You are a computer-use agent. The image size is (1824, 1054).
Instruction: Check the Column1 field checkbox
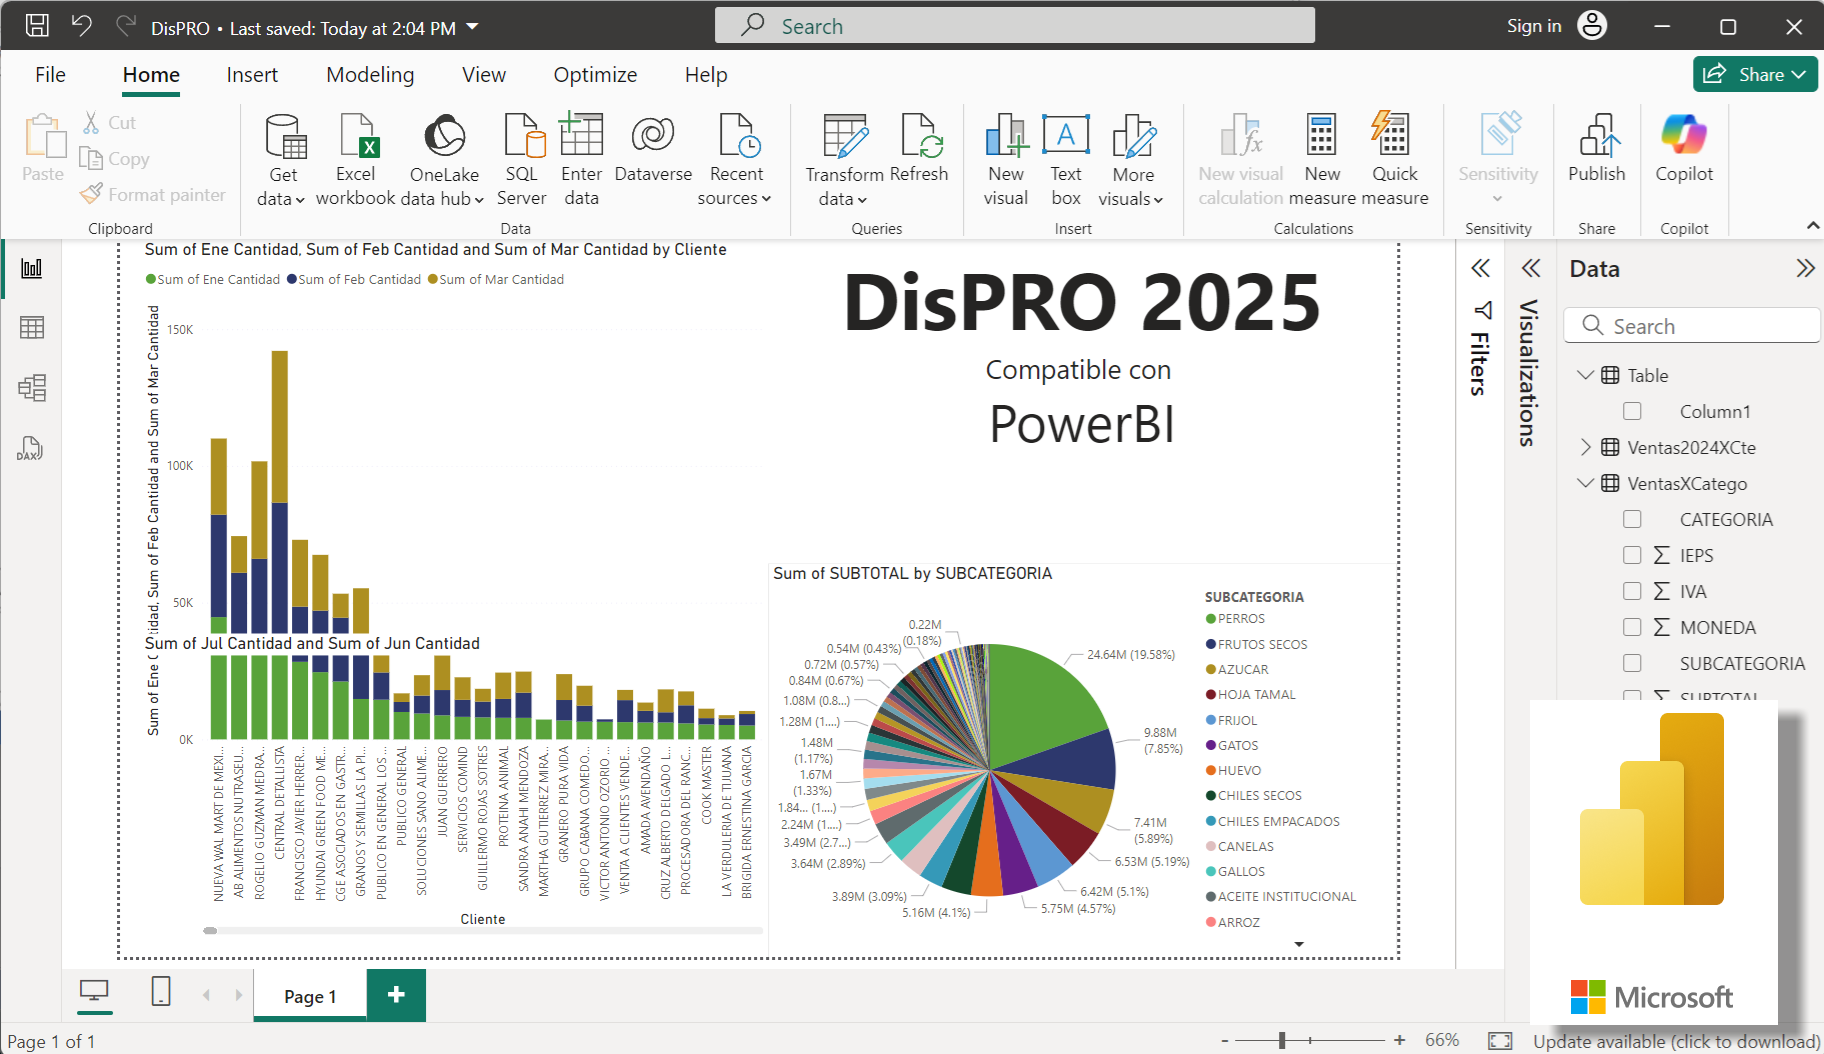point(1632,411)
